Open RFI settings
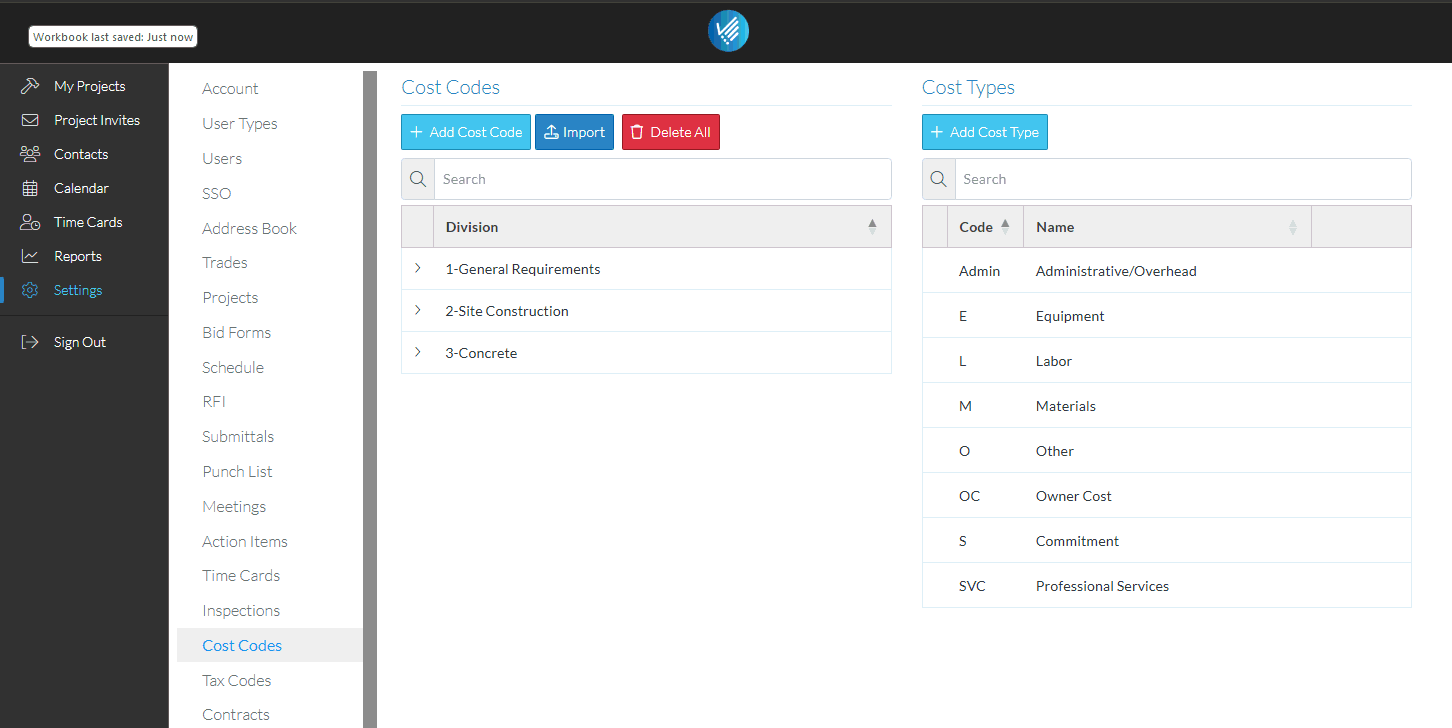Screen dimensions: 1452x728 214,402
